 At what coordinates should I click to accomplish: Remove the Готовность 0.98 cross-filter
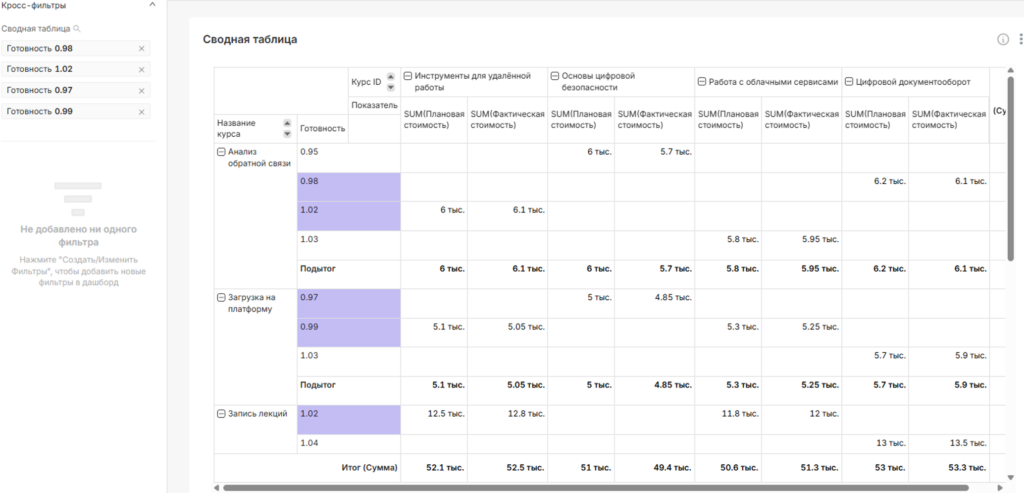[x=142, y=48]
